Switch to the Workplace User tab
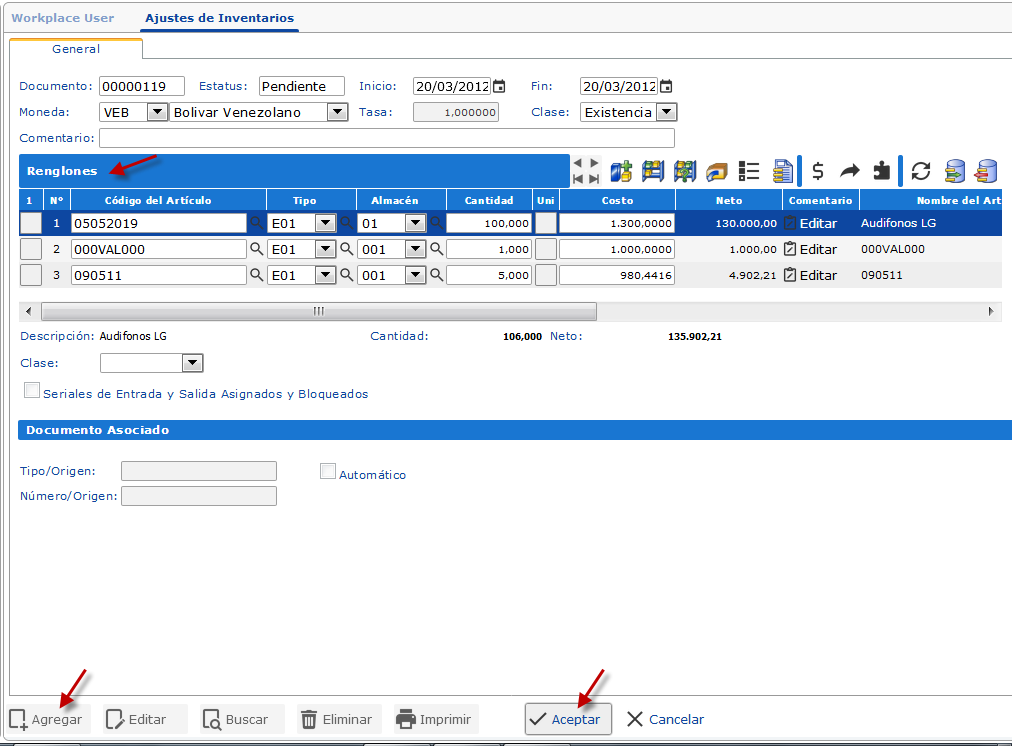This screenshot has height=746, width=1012. (x=62, y=18)
